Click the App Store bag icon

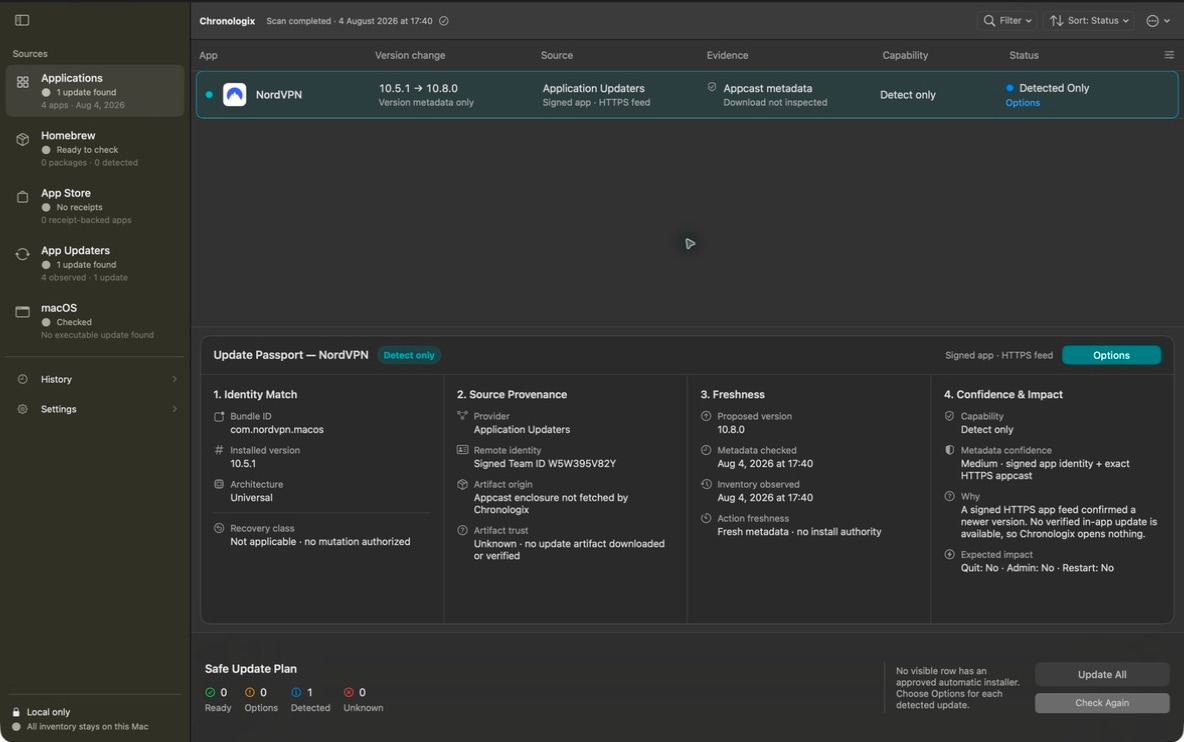tap(23, 196)
